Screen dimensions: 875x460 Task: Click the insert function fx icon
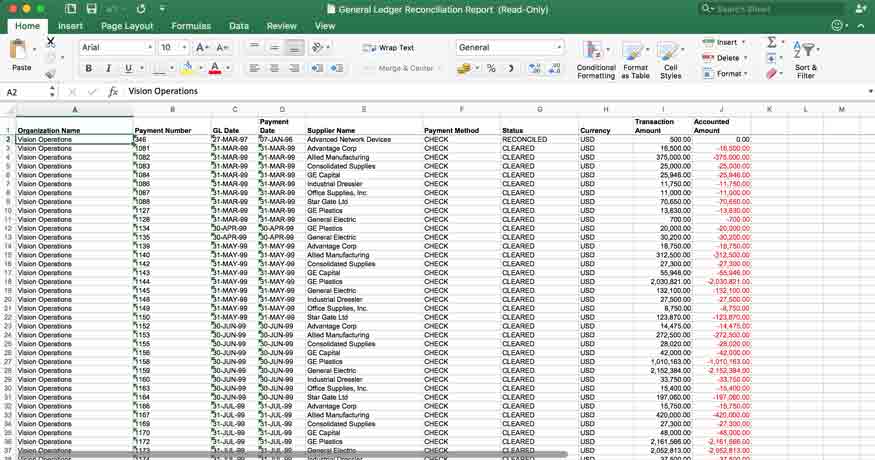tap(113, 91)
